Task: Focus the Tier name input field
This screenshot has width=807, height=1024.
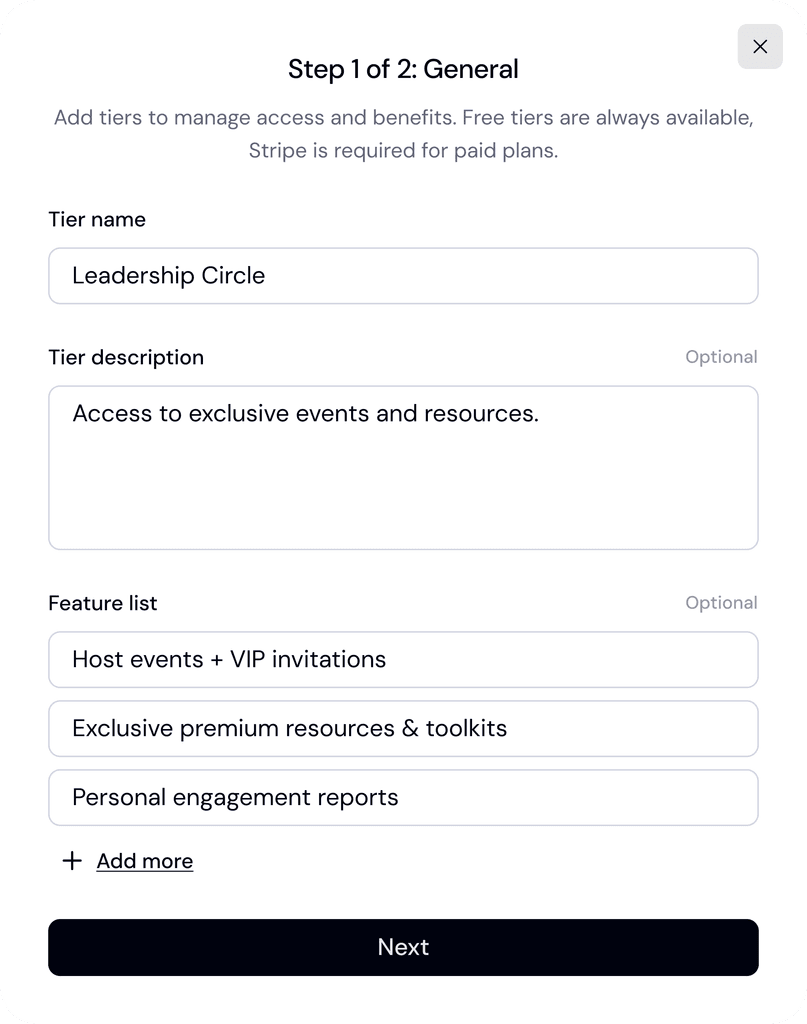Action: (403, 276)
